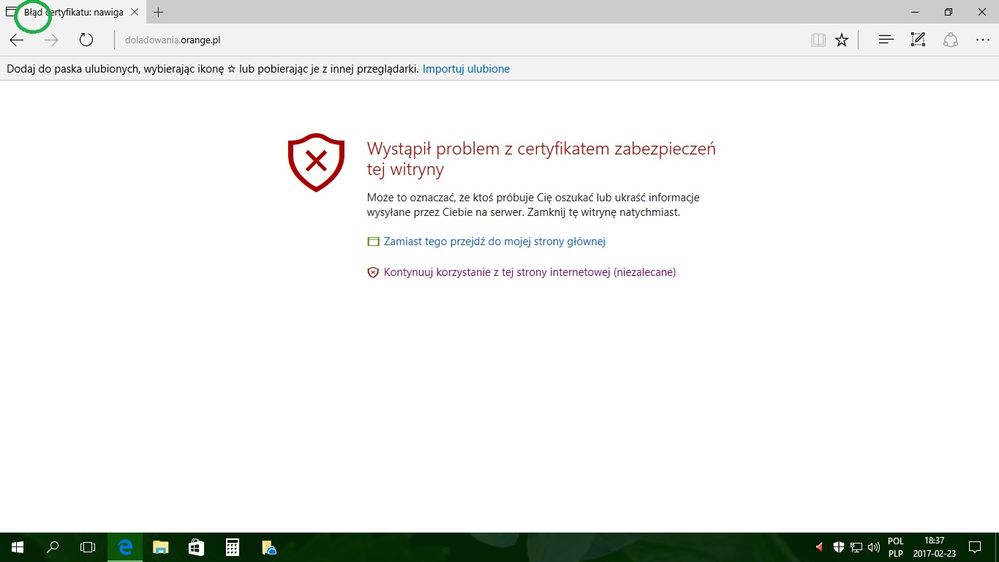Image resolution: width=999 pixels, height=562 pixels.
Task: Click the doladowania.orange.pl address bar
Action: (173, 40)
